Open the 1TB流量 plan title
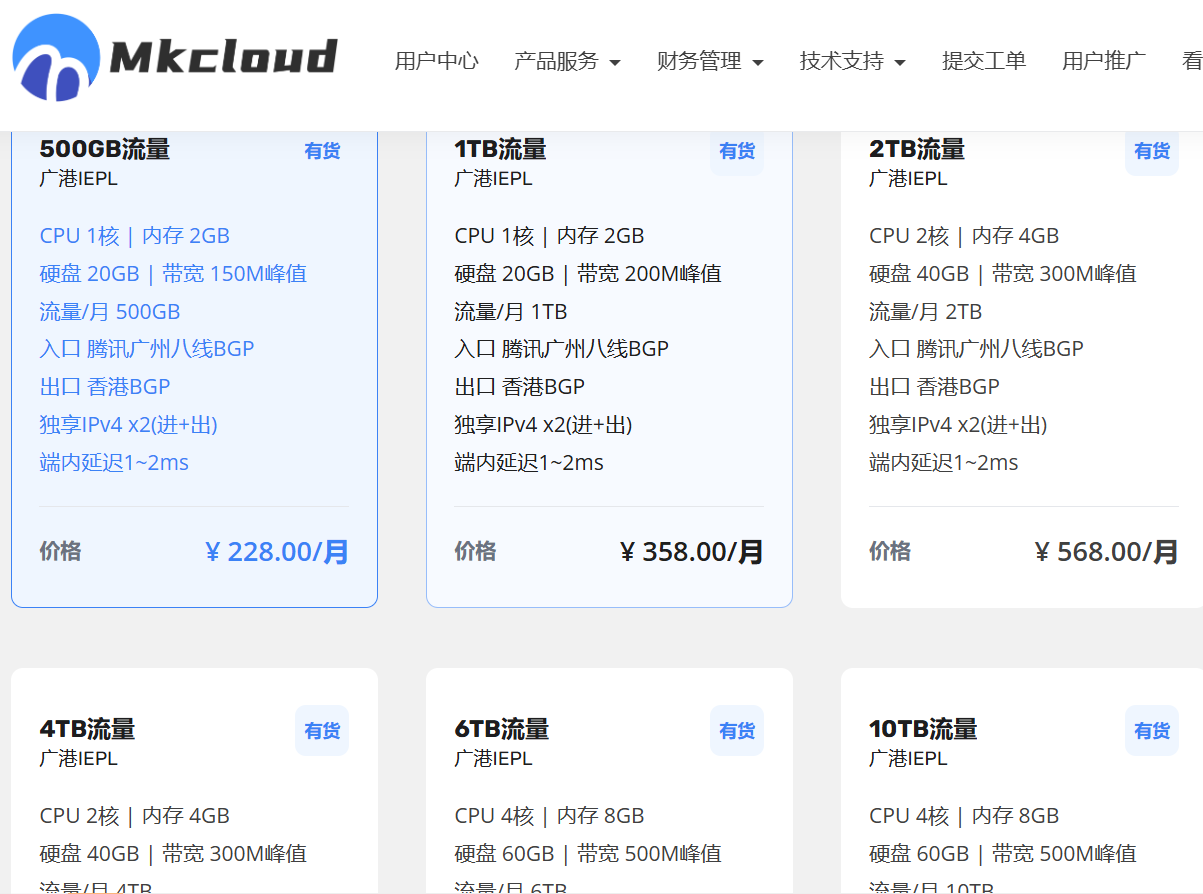Image resolution: width=1203 pixels, height=894 pixels. click(500, 150)
